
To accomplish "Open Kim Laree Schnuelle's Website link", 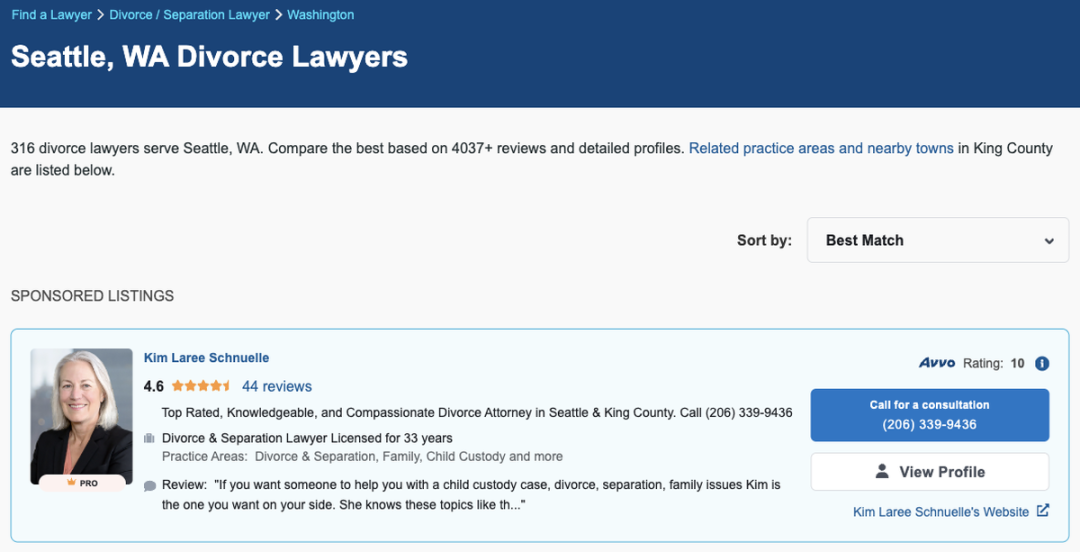I will point(941,511).
